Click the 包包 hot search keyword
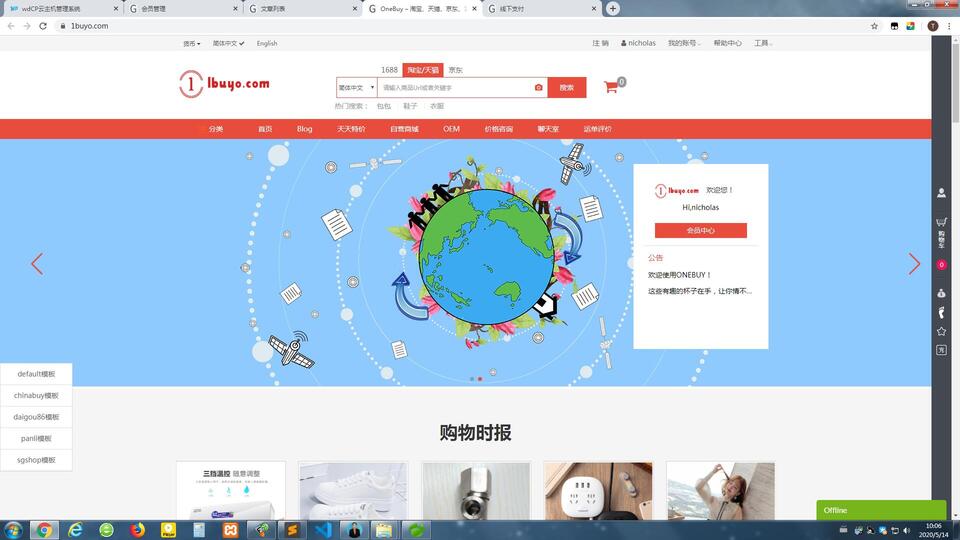960x540 pixels. pyautogui.click(x=384, y=107)
